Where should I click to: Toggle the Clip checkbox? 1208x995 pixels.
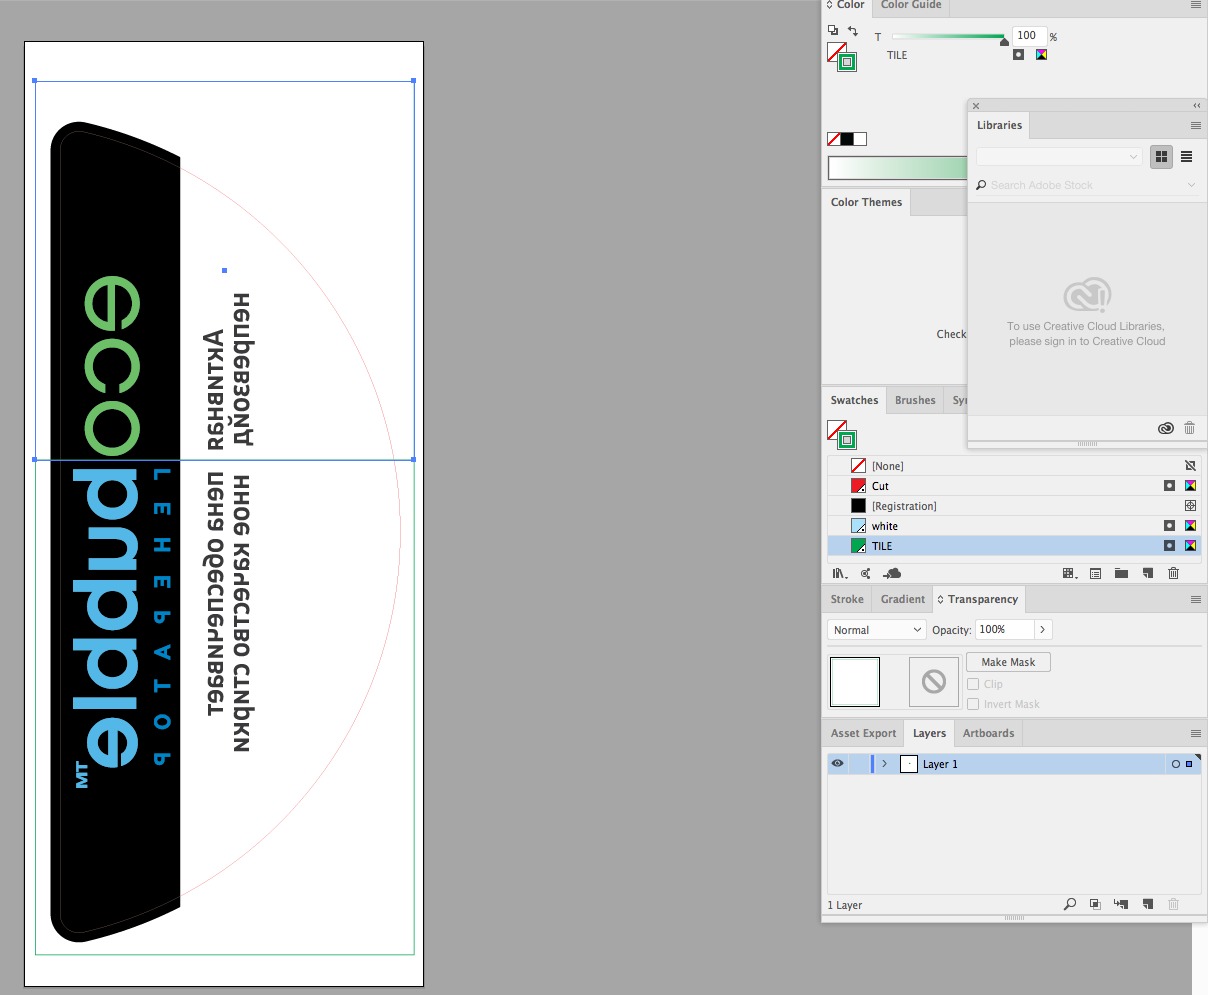[x=973, y=684]
